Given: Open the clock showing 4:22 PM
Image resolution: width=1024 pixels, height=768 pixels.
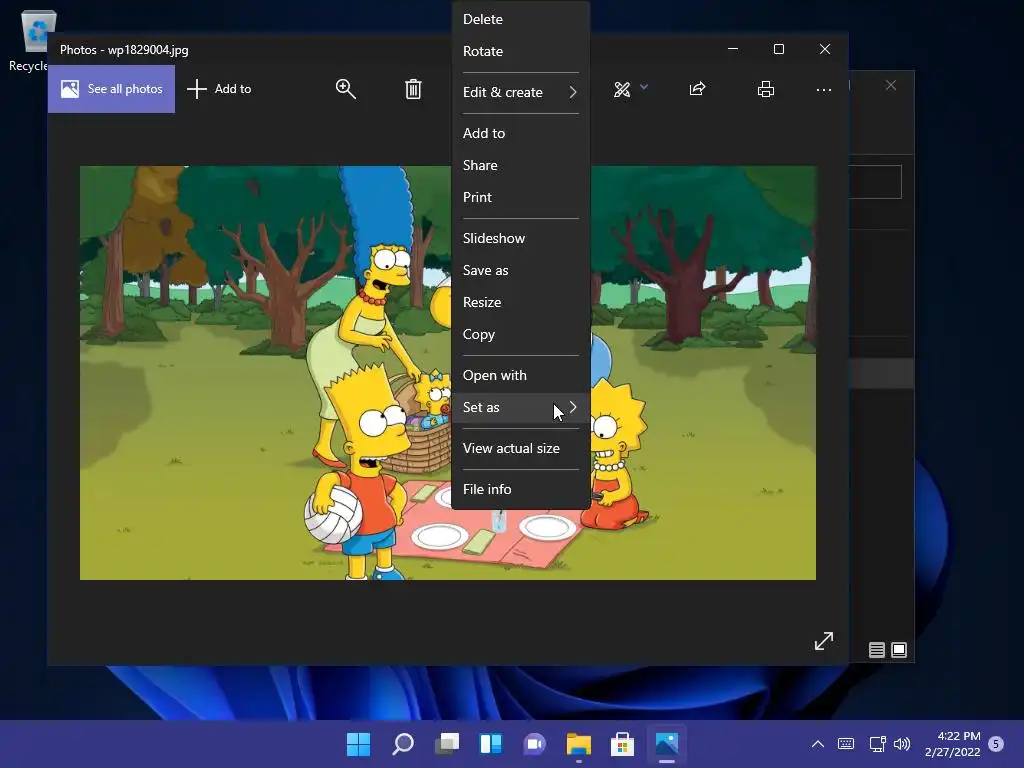Looking at the screenshot, I should point(952,744).
